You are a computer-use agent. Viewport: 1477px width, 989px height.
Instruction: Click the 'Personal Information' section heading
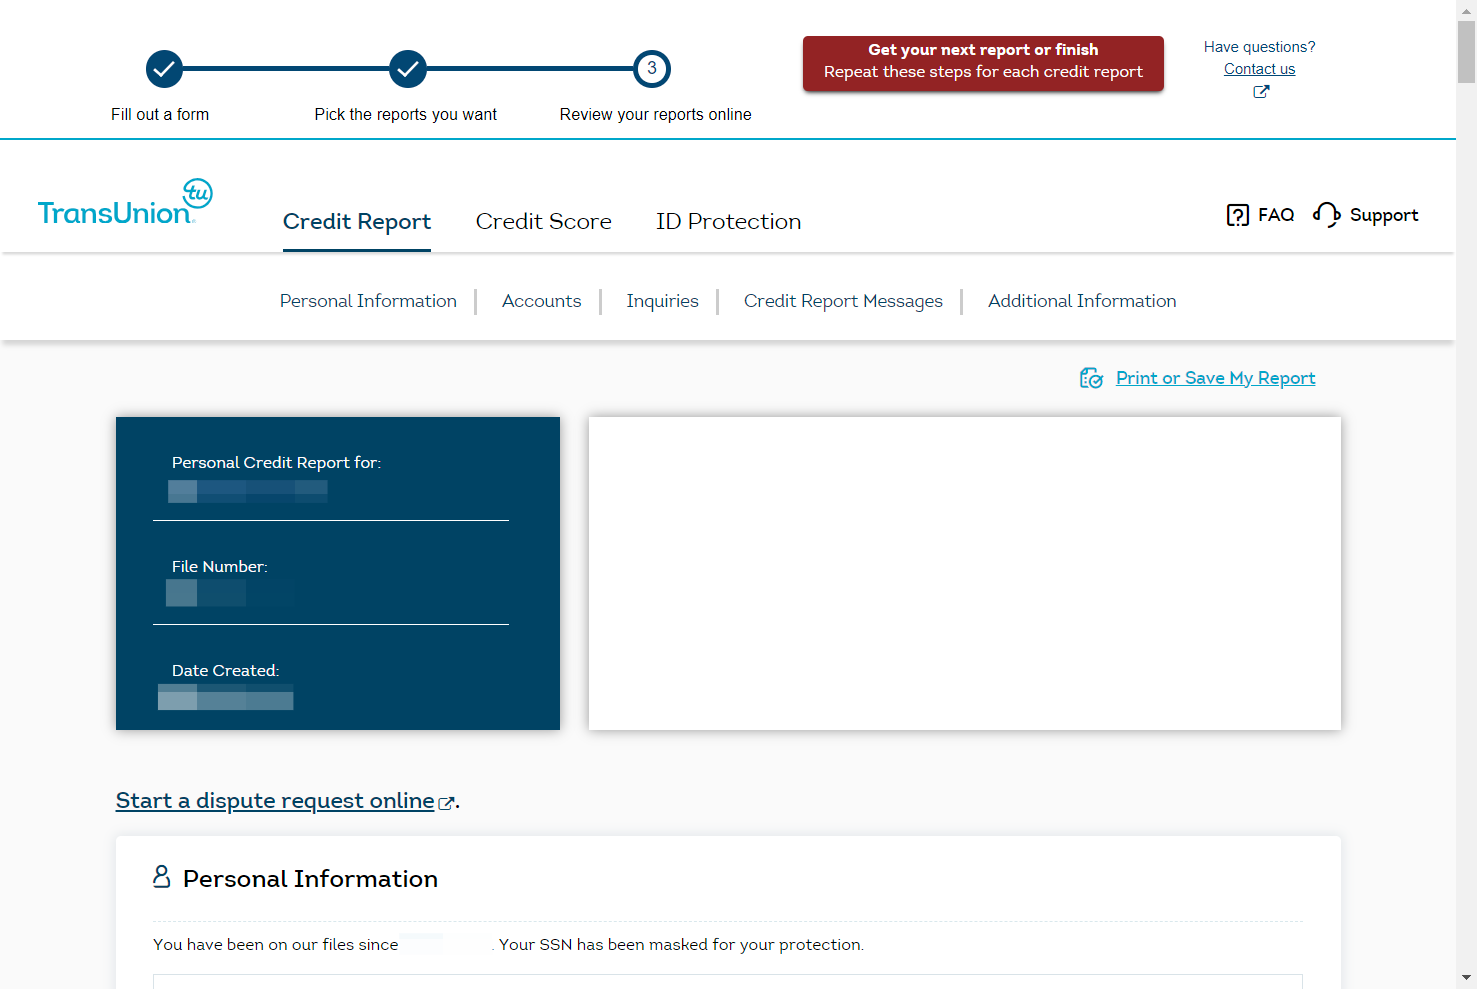[310, 879]
